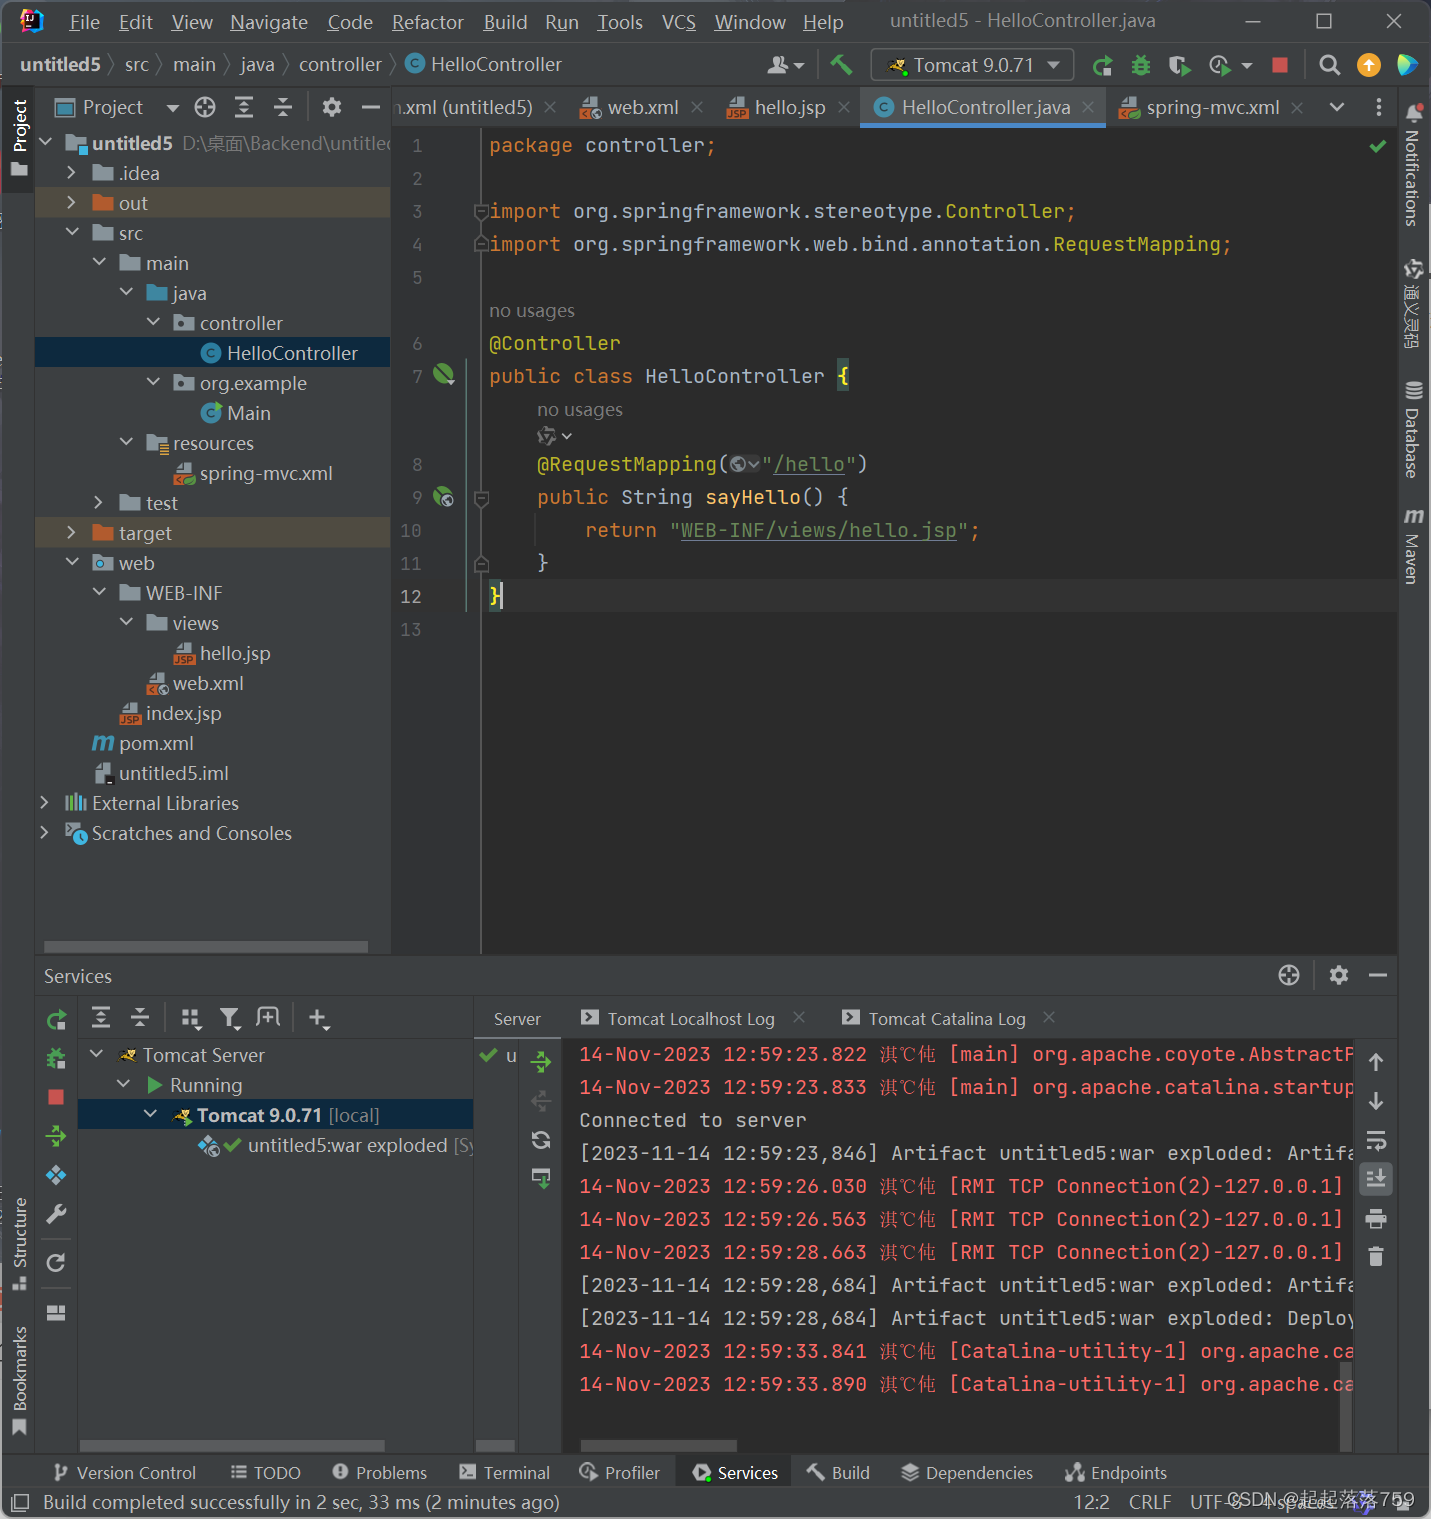The width and height of the screenshot is (1431, 1519).
Task: Click Collapse All in Project panel toolbar
Action: click(283, 107)
